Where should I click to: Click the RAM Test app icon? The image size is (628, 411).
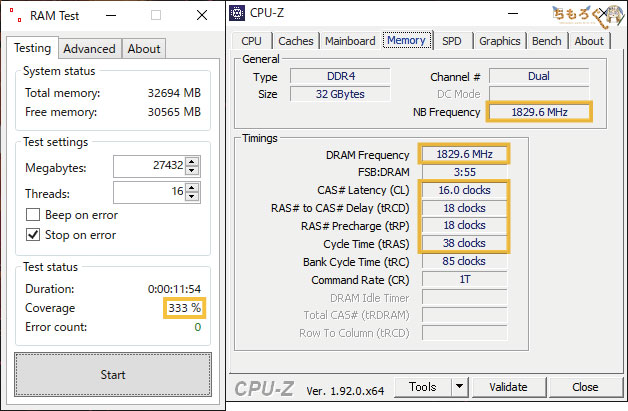click(16, 15)
